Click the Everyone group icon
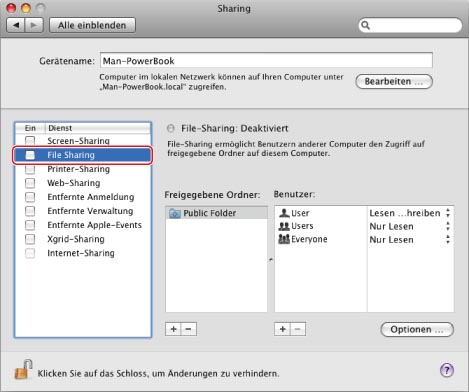The height and width of the screenshot is (392, 469). click(x=284, y=239)
